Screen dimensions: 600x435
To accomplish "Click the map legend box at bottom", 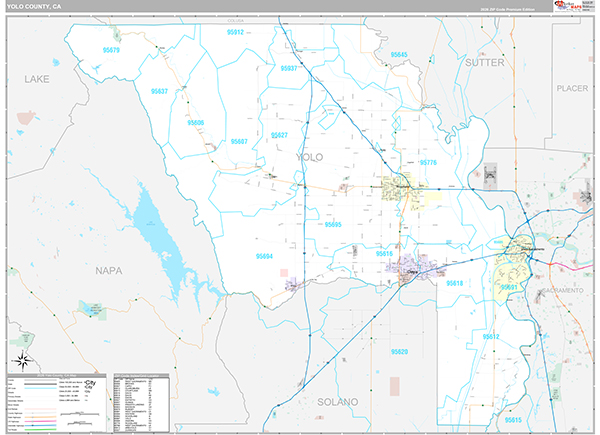I will (56, 403).
